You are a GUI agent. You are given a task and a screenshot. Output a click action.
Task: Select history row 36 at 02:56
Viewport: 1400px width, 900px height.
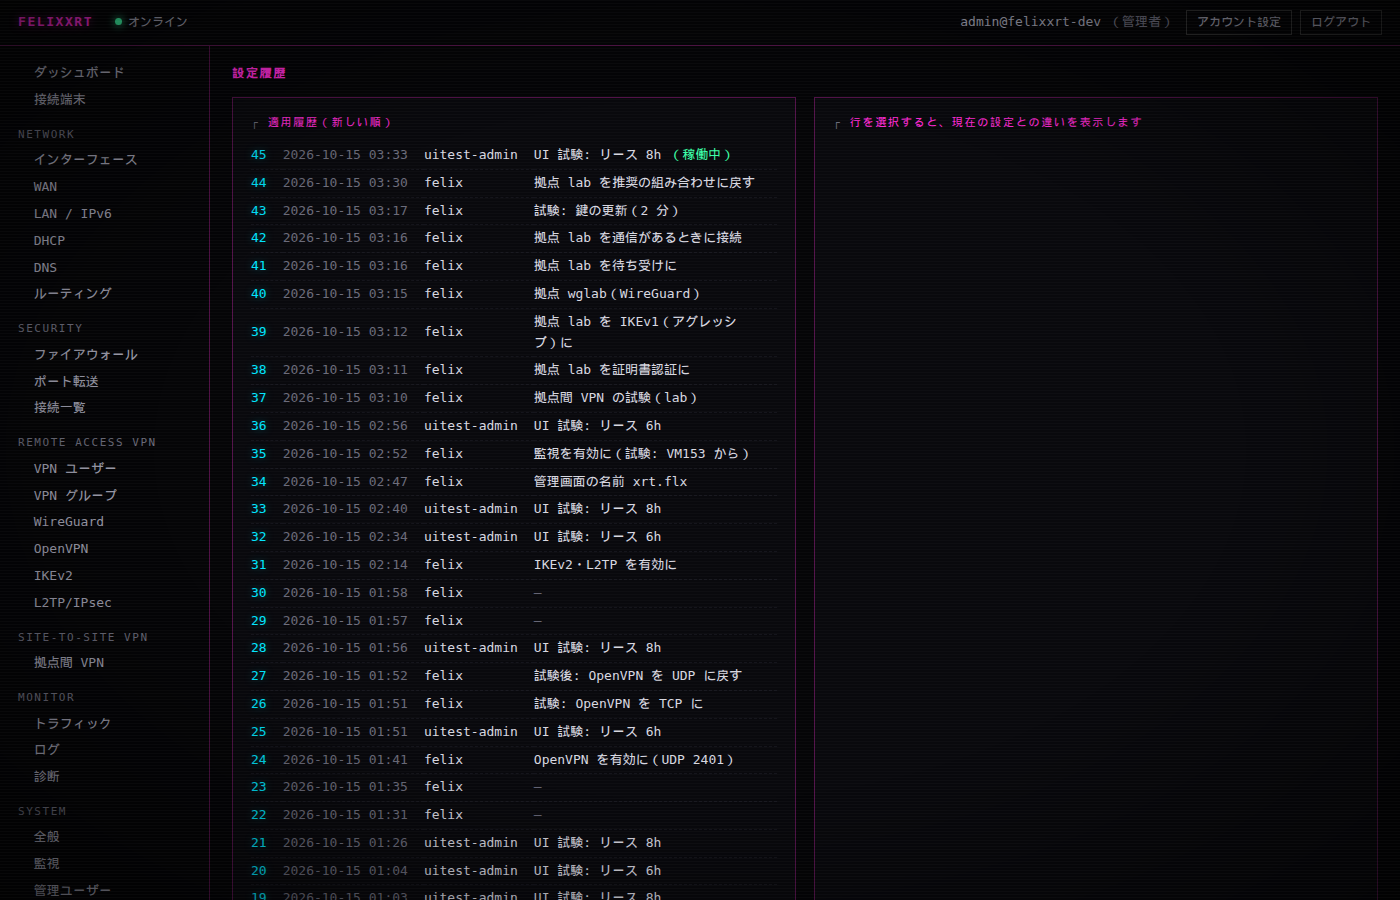[x=513, y=426]
